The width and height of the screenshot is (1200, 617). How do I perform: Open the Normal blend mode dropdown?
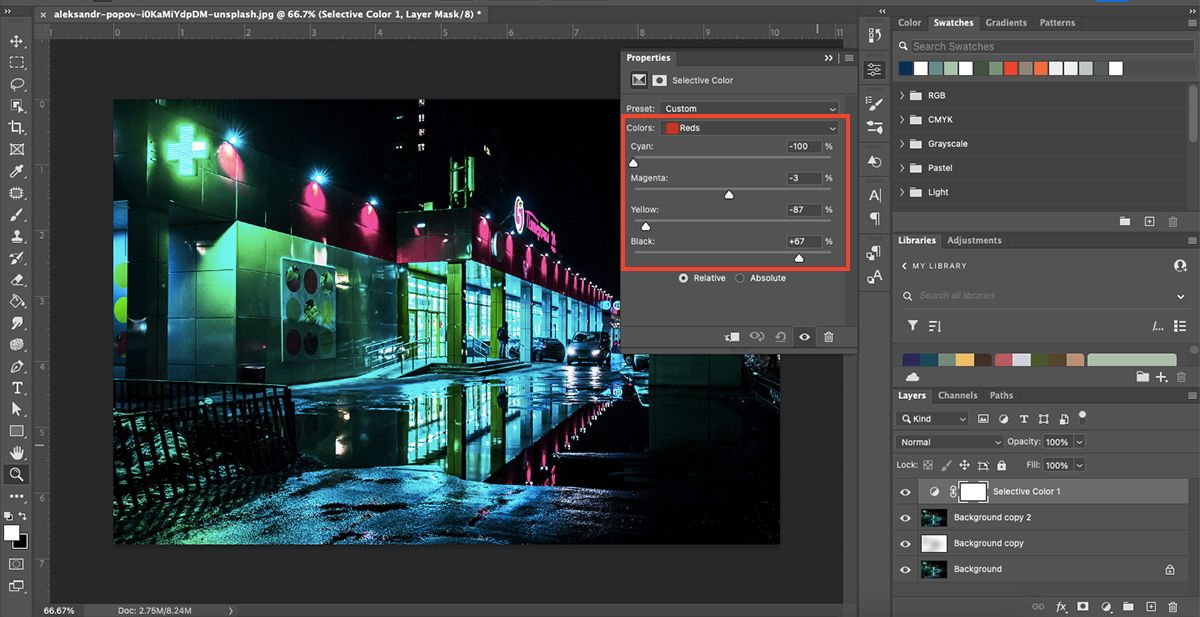[x=948, y=441]
